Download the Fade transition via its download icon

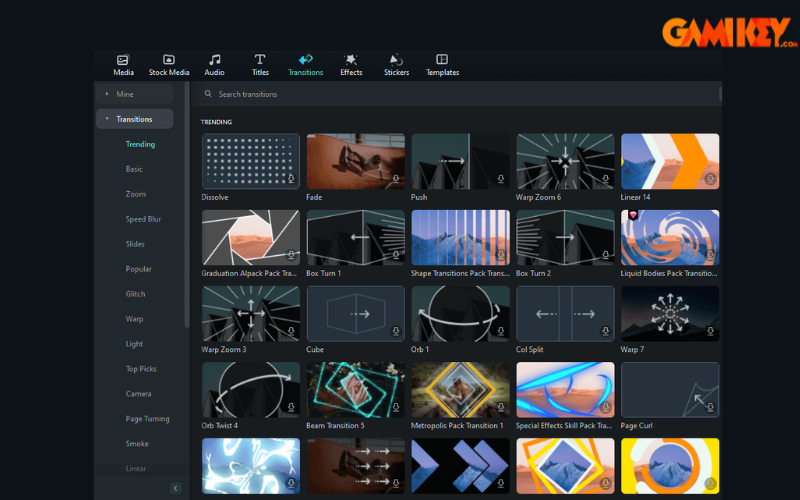click(395, 179)
